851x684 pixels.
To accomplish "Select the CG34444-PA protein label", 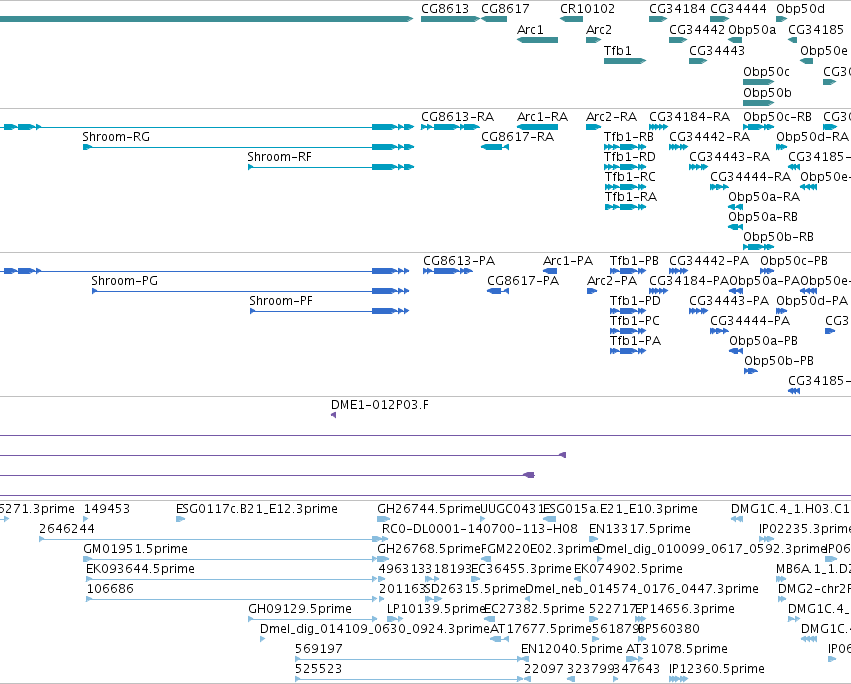I will pyautogui.click(x=750, y=321).
